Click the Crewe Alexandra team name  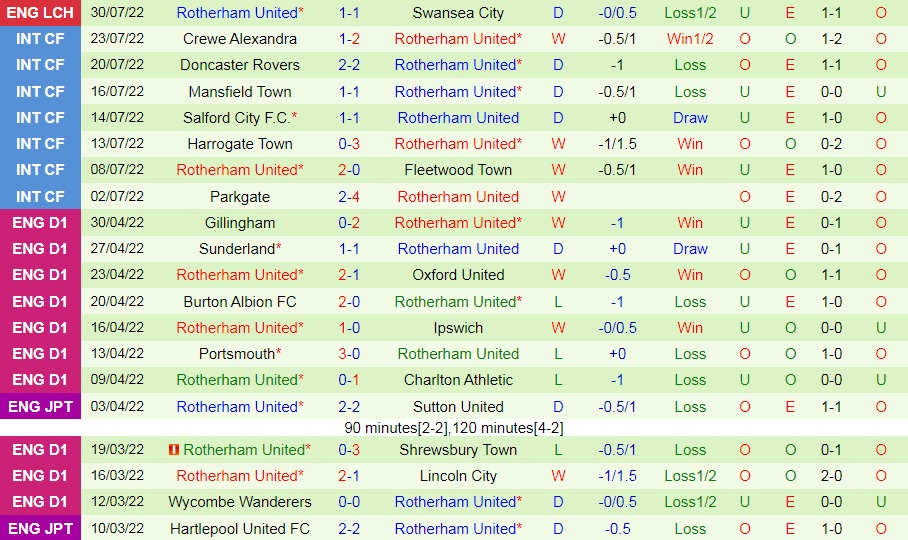240,39
